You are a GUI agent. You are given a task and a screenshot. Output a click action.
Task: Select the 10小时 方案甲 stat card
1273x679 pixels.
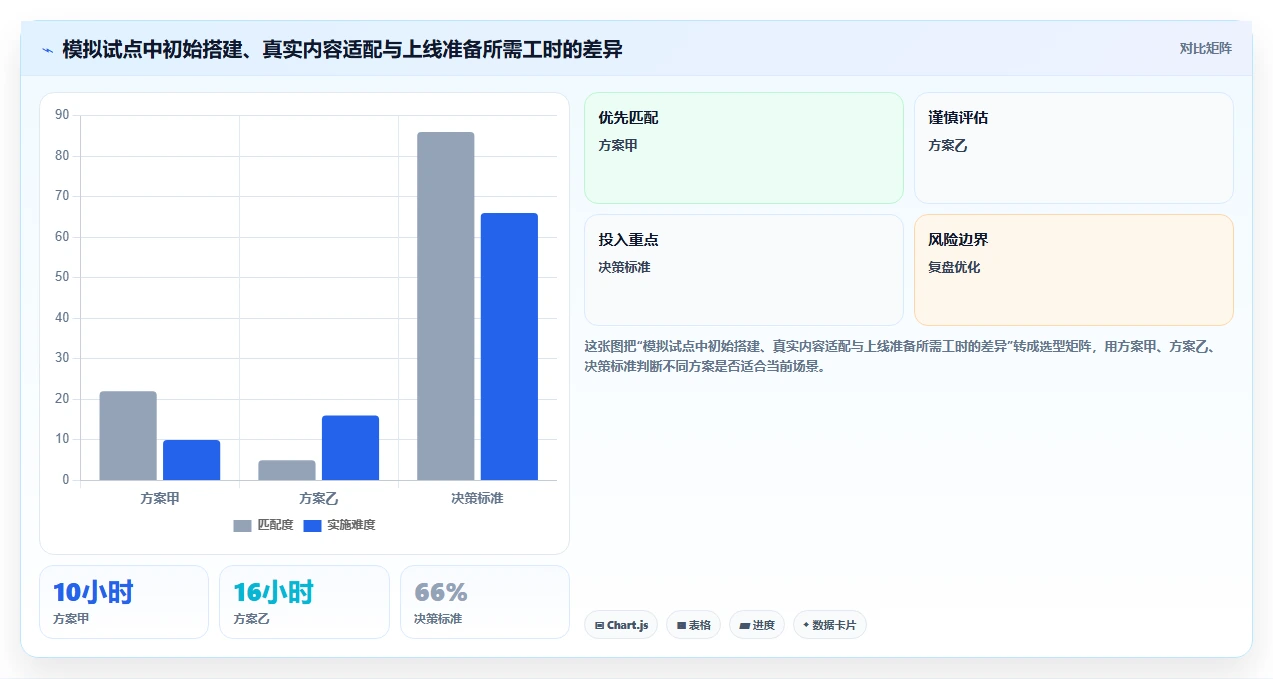point(124,602)
